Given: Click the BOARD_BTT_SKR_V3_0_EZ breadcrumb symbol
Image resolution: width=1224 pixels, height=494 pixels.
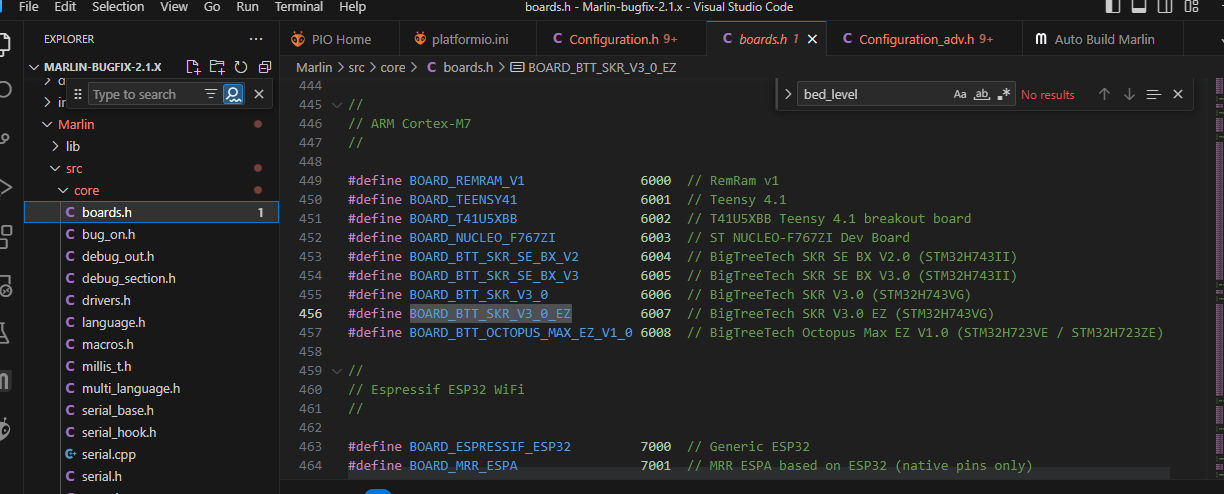Looking at the screenshot, I should pos(592,67).
